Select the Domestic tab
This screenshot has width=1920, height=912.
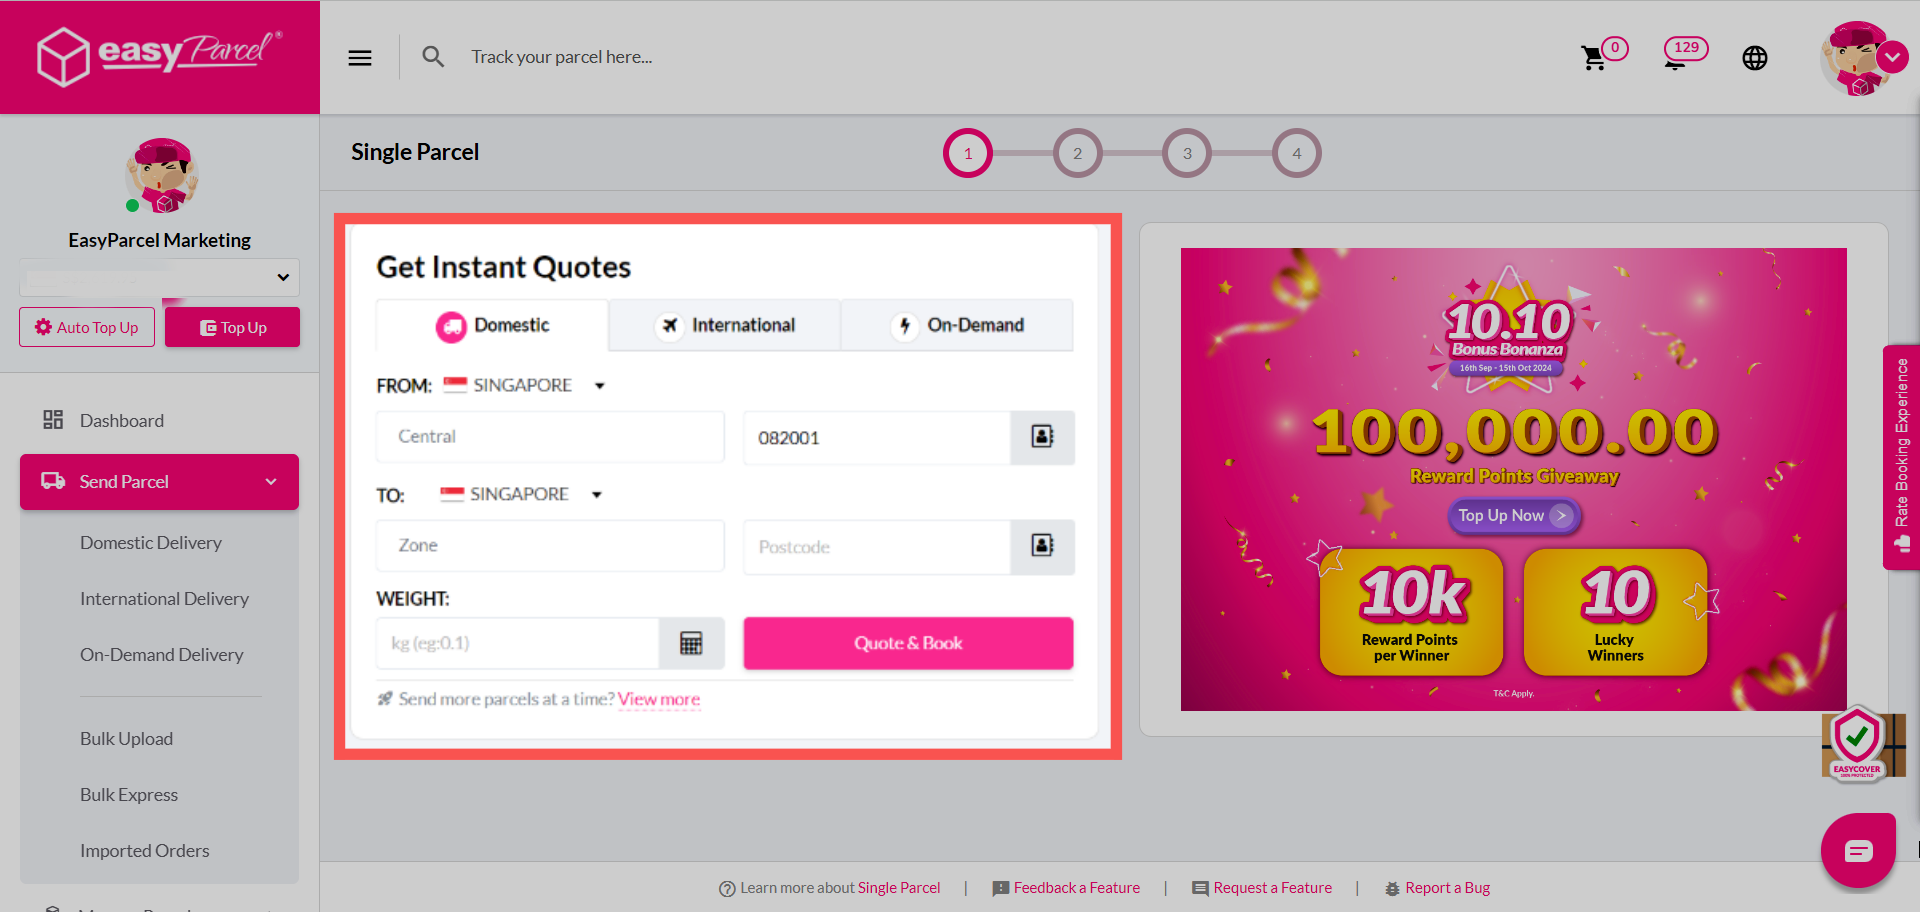492,325
